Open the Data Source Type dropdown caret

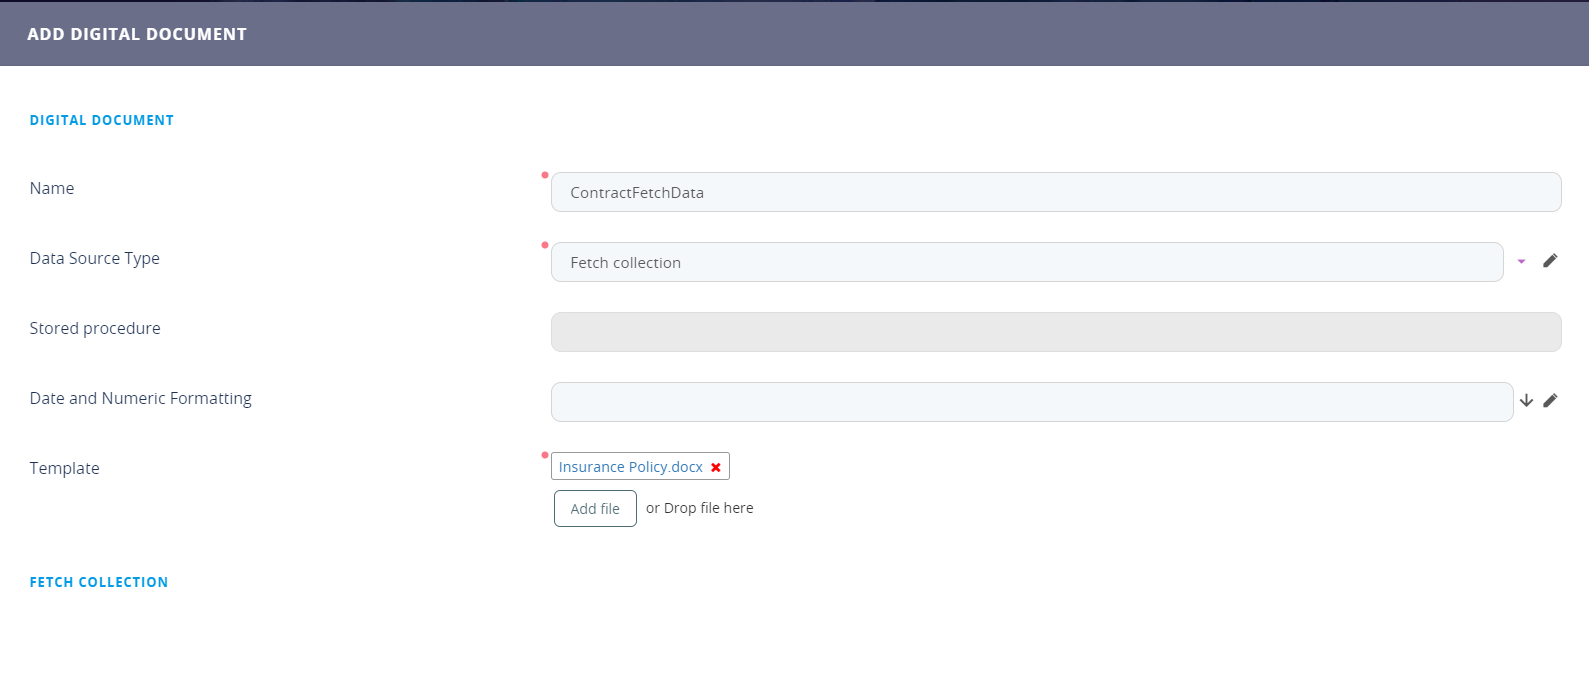(1521, 262)
